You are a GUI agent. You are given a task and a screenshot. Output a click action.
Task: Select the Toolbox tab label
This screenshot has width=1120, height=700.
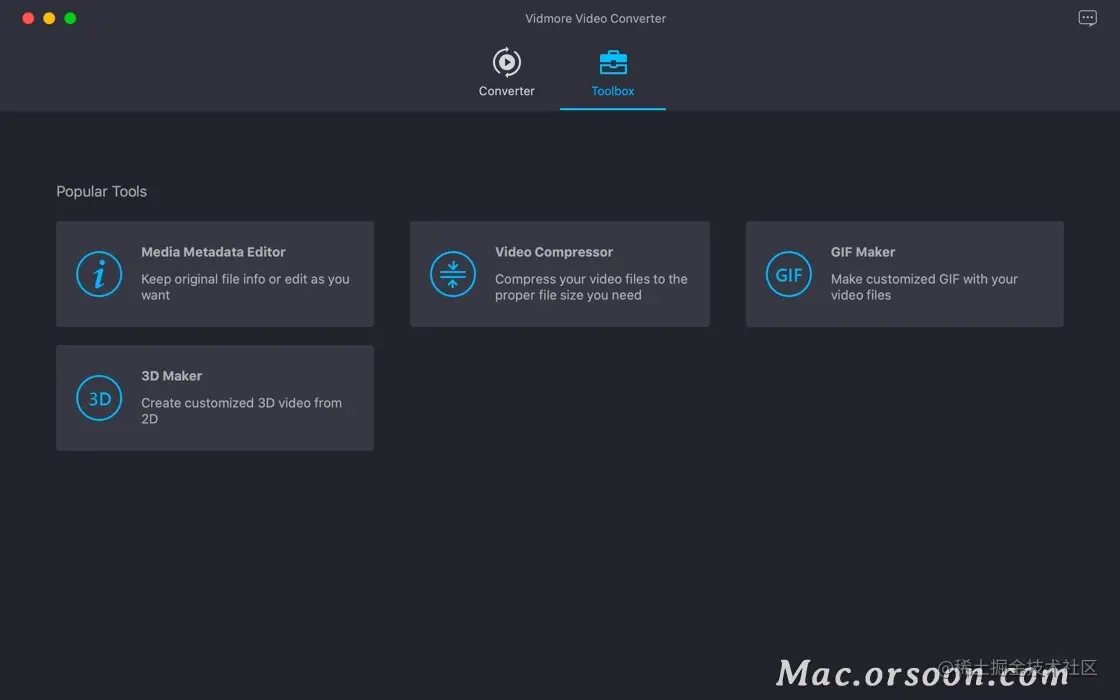613,91
